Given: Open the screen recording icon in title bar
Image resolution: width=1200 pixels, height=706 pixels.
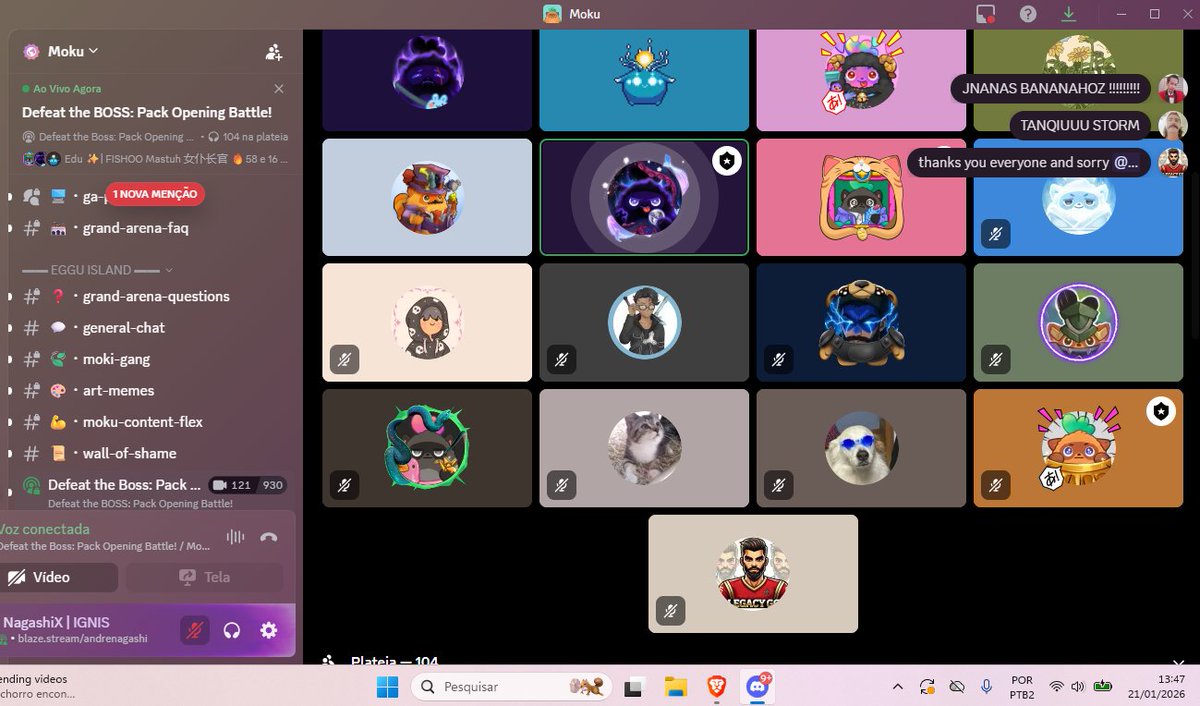Looking at the screenshot, I should [x=986, y=14].
